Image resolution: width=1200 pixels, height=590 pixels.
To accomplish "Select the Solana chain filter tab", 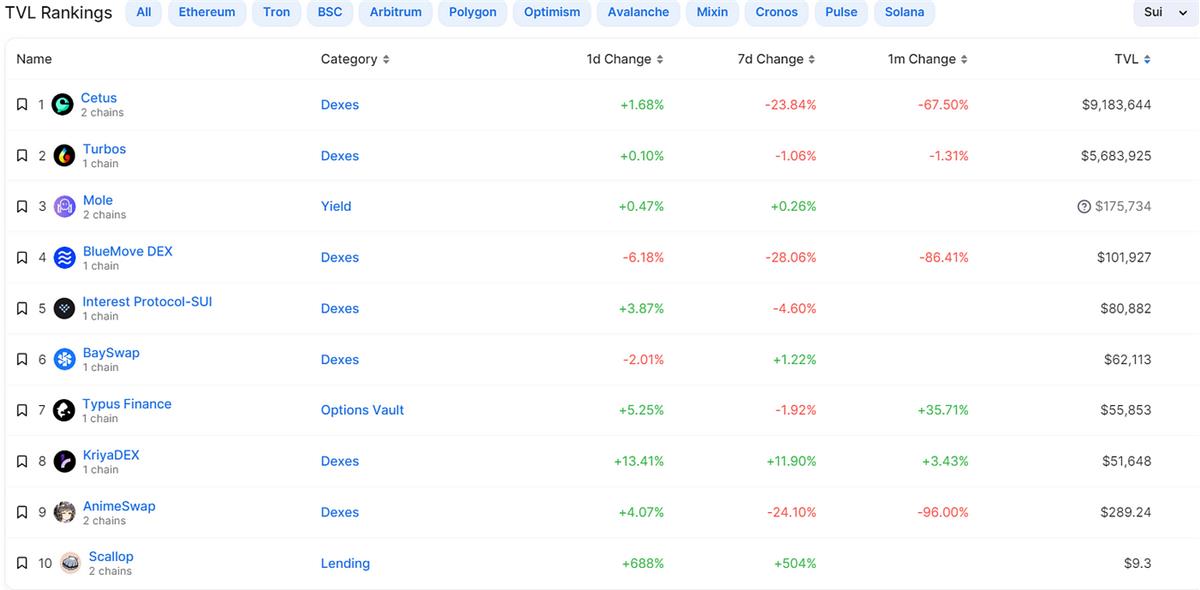I will coord(904,12).
